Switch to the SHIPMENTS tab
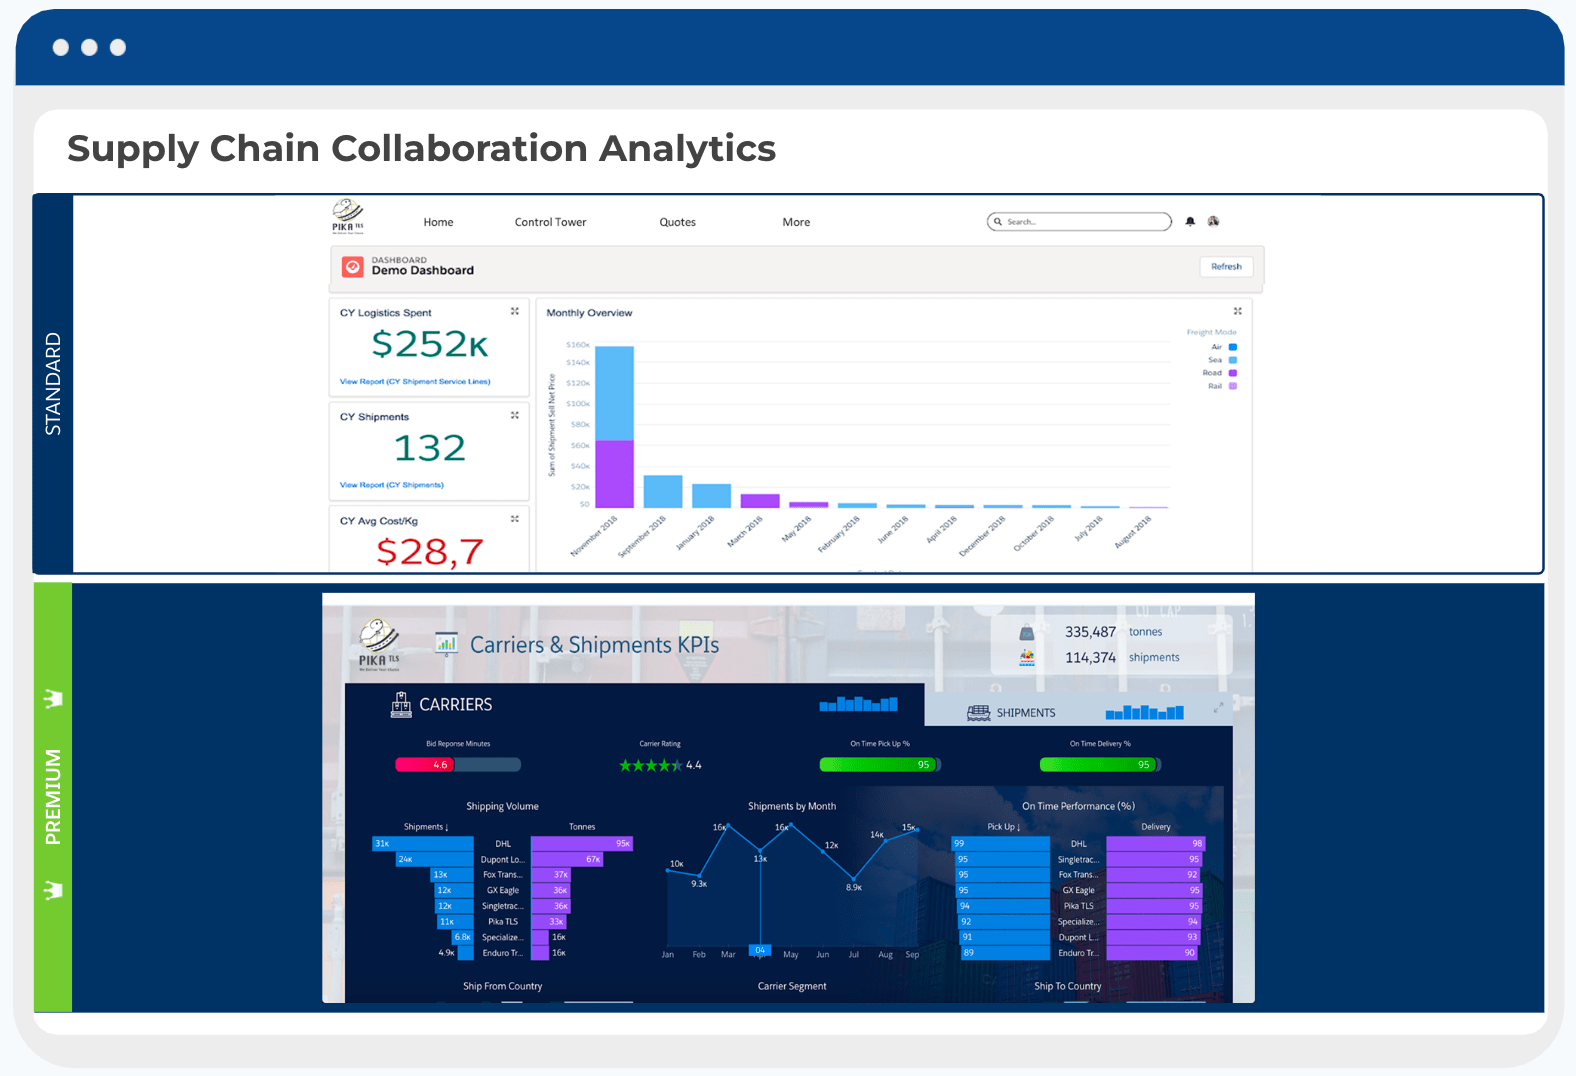This screenshot has height=1076, width=1576. tap(1024, 713)
